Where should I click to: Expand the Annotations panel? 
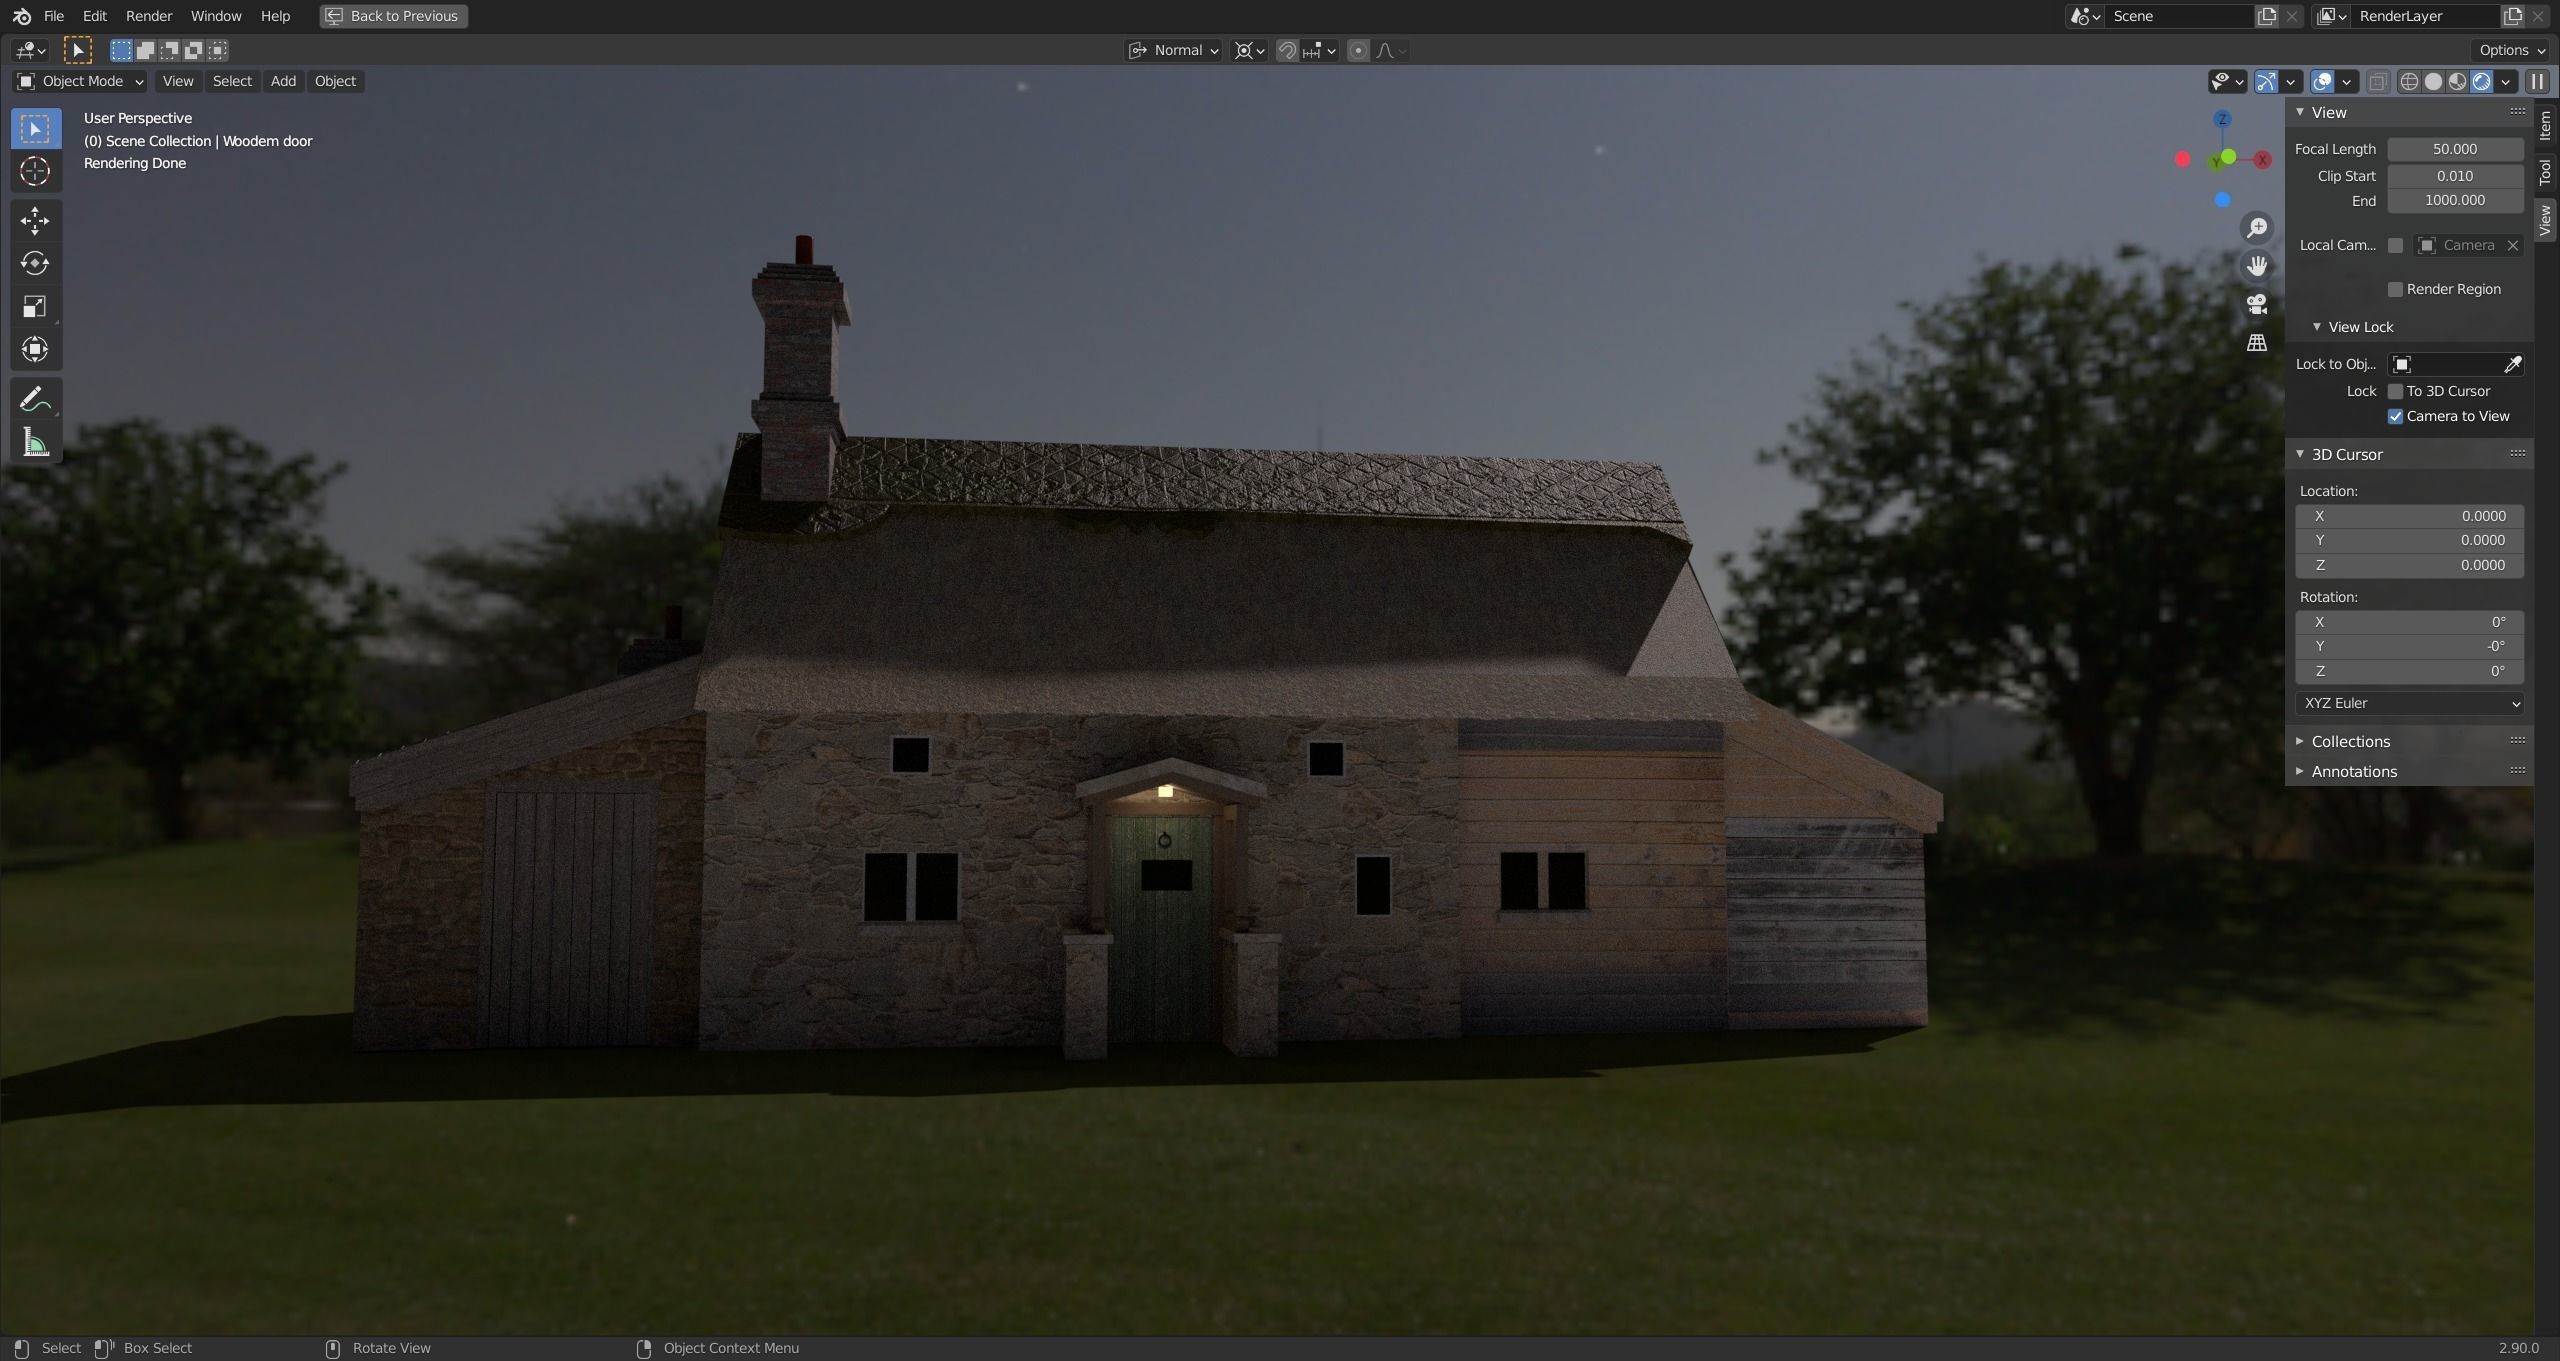[2353, 771]
